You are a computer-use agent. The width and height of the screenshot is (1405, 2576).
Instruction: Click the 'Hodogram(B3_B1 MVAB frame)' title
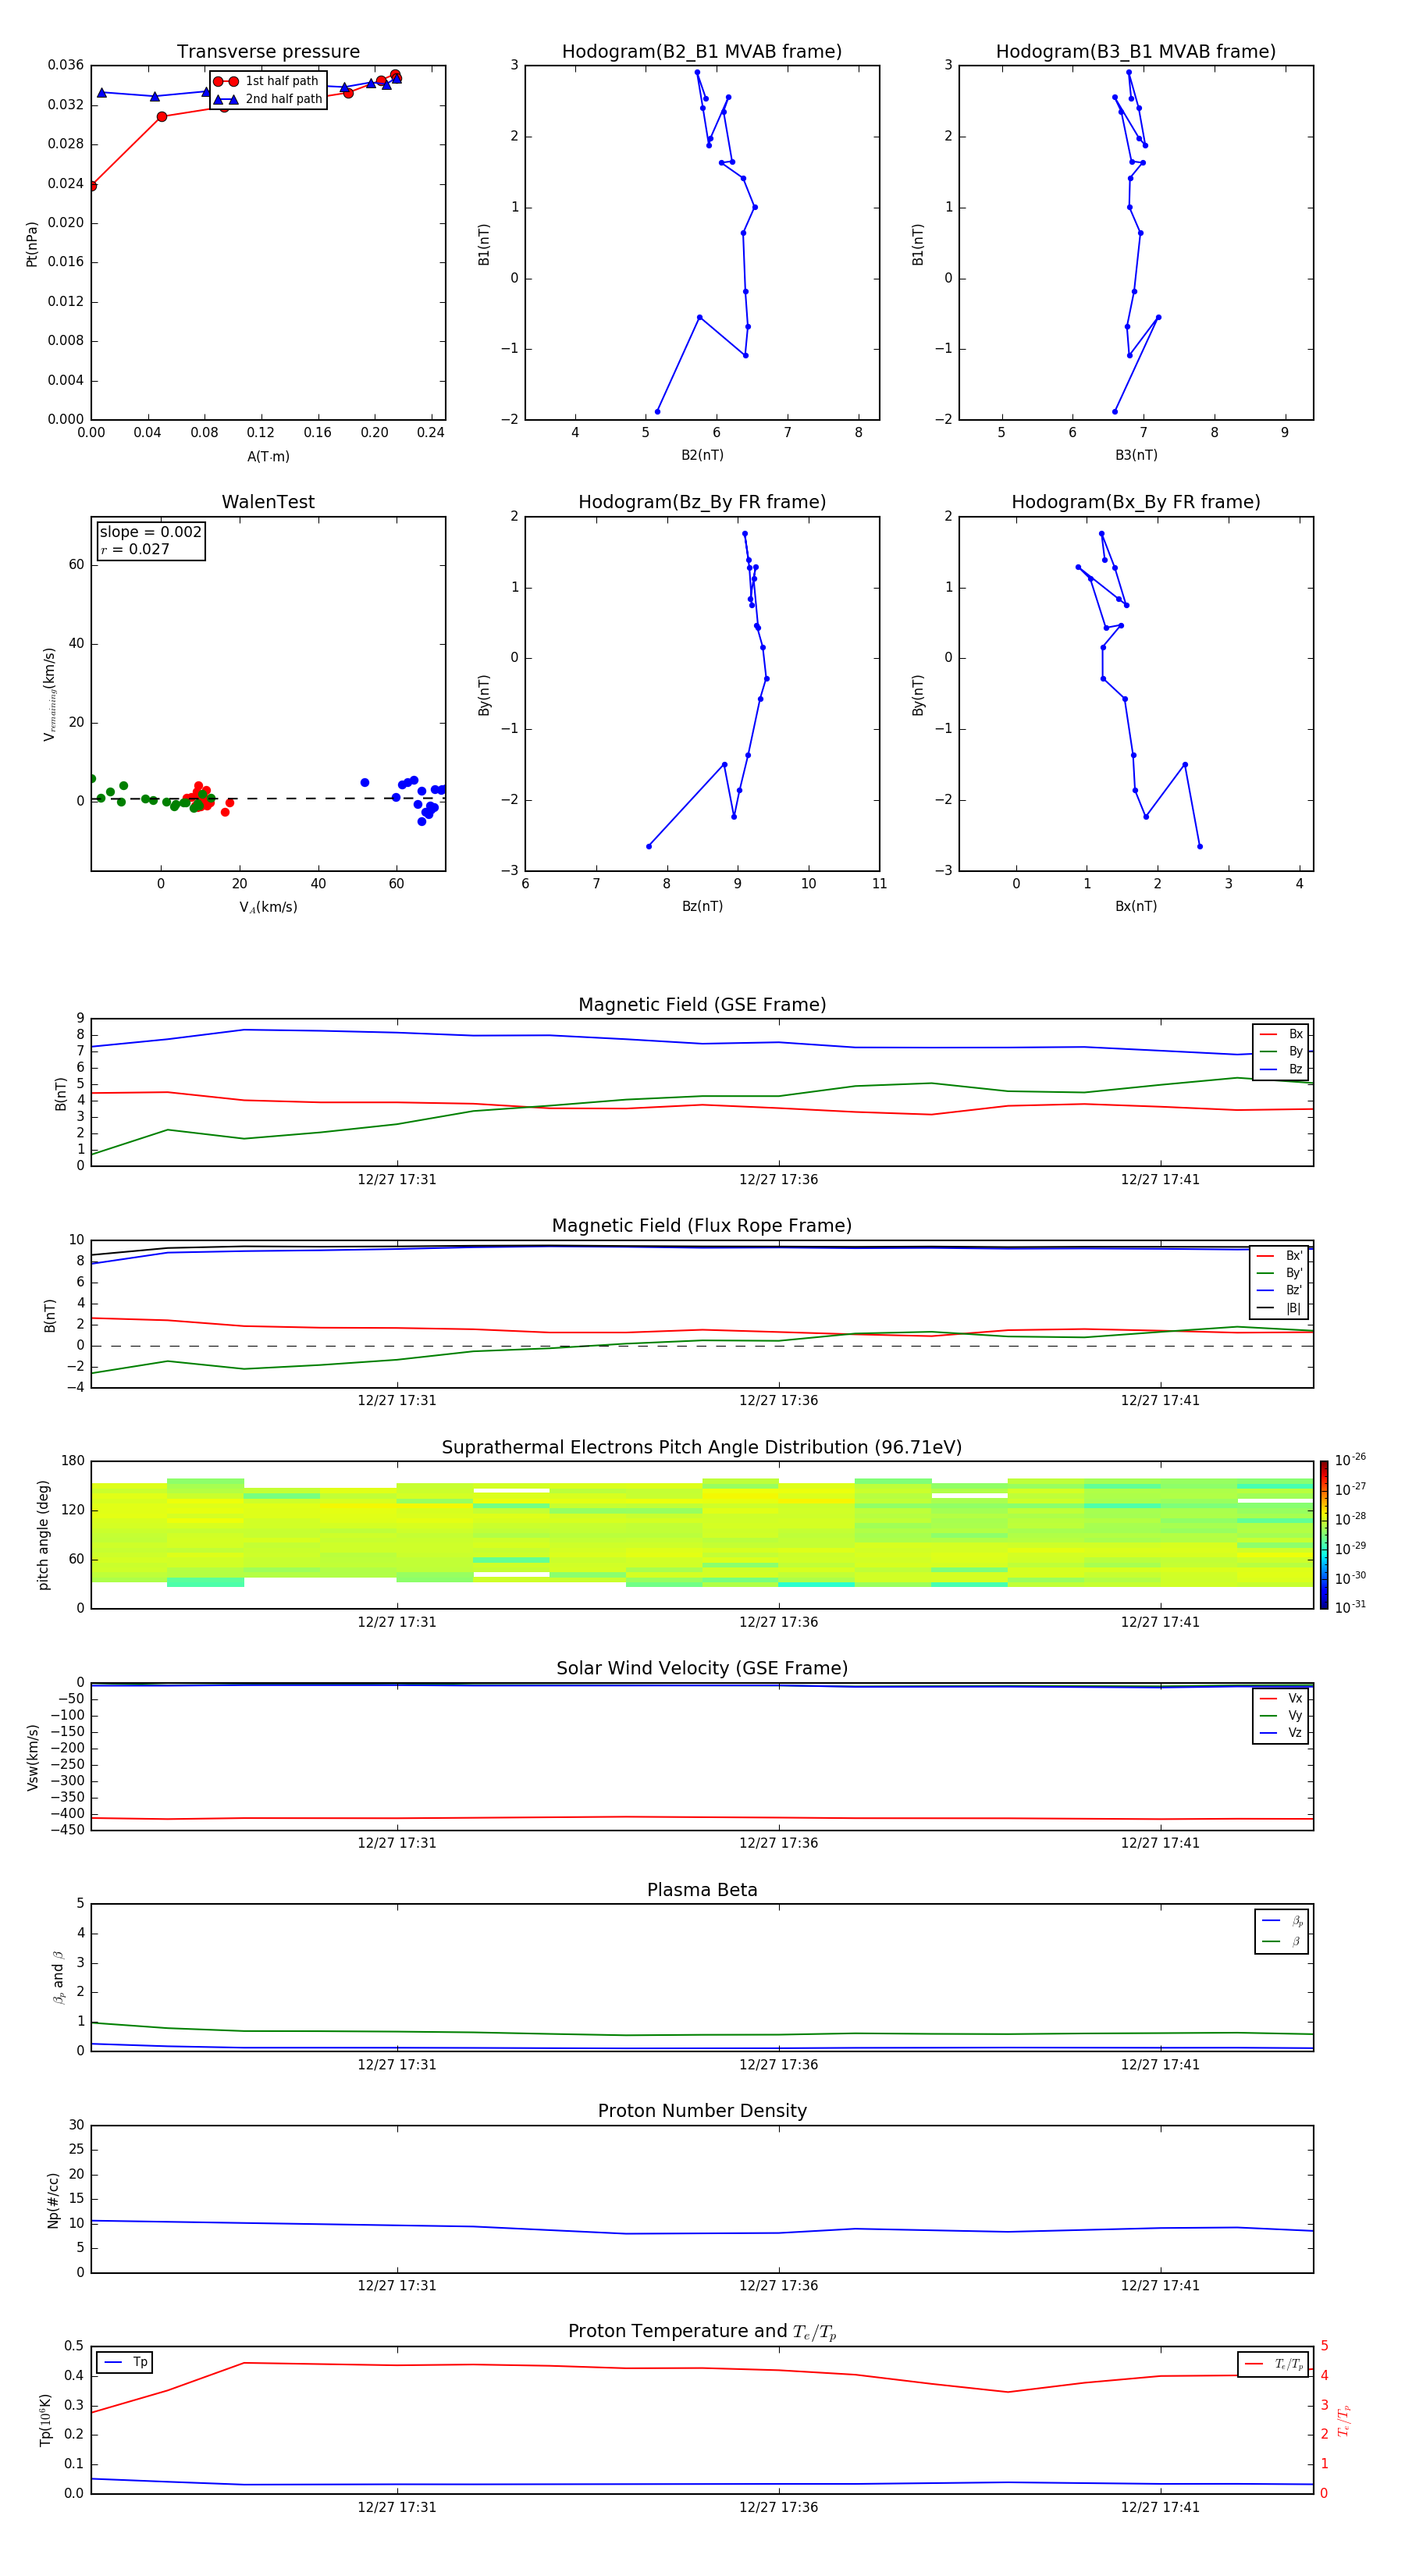[x=1136, y=52]
